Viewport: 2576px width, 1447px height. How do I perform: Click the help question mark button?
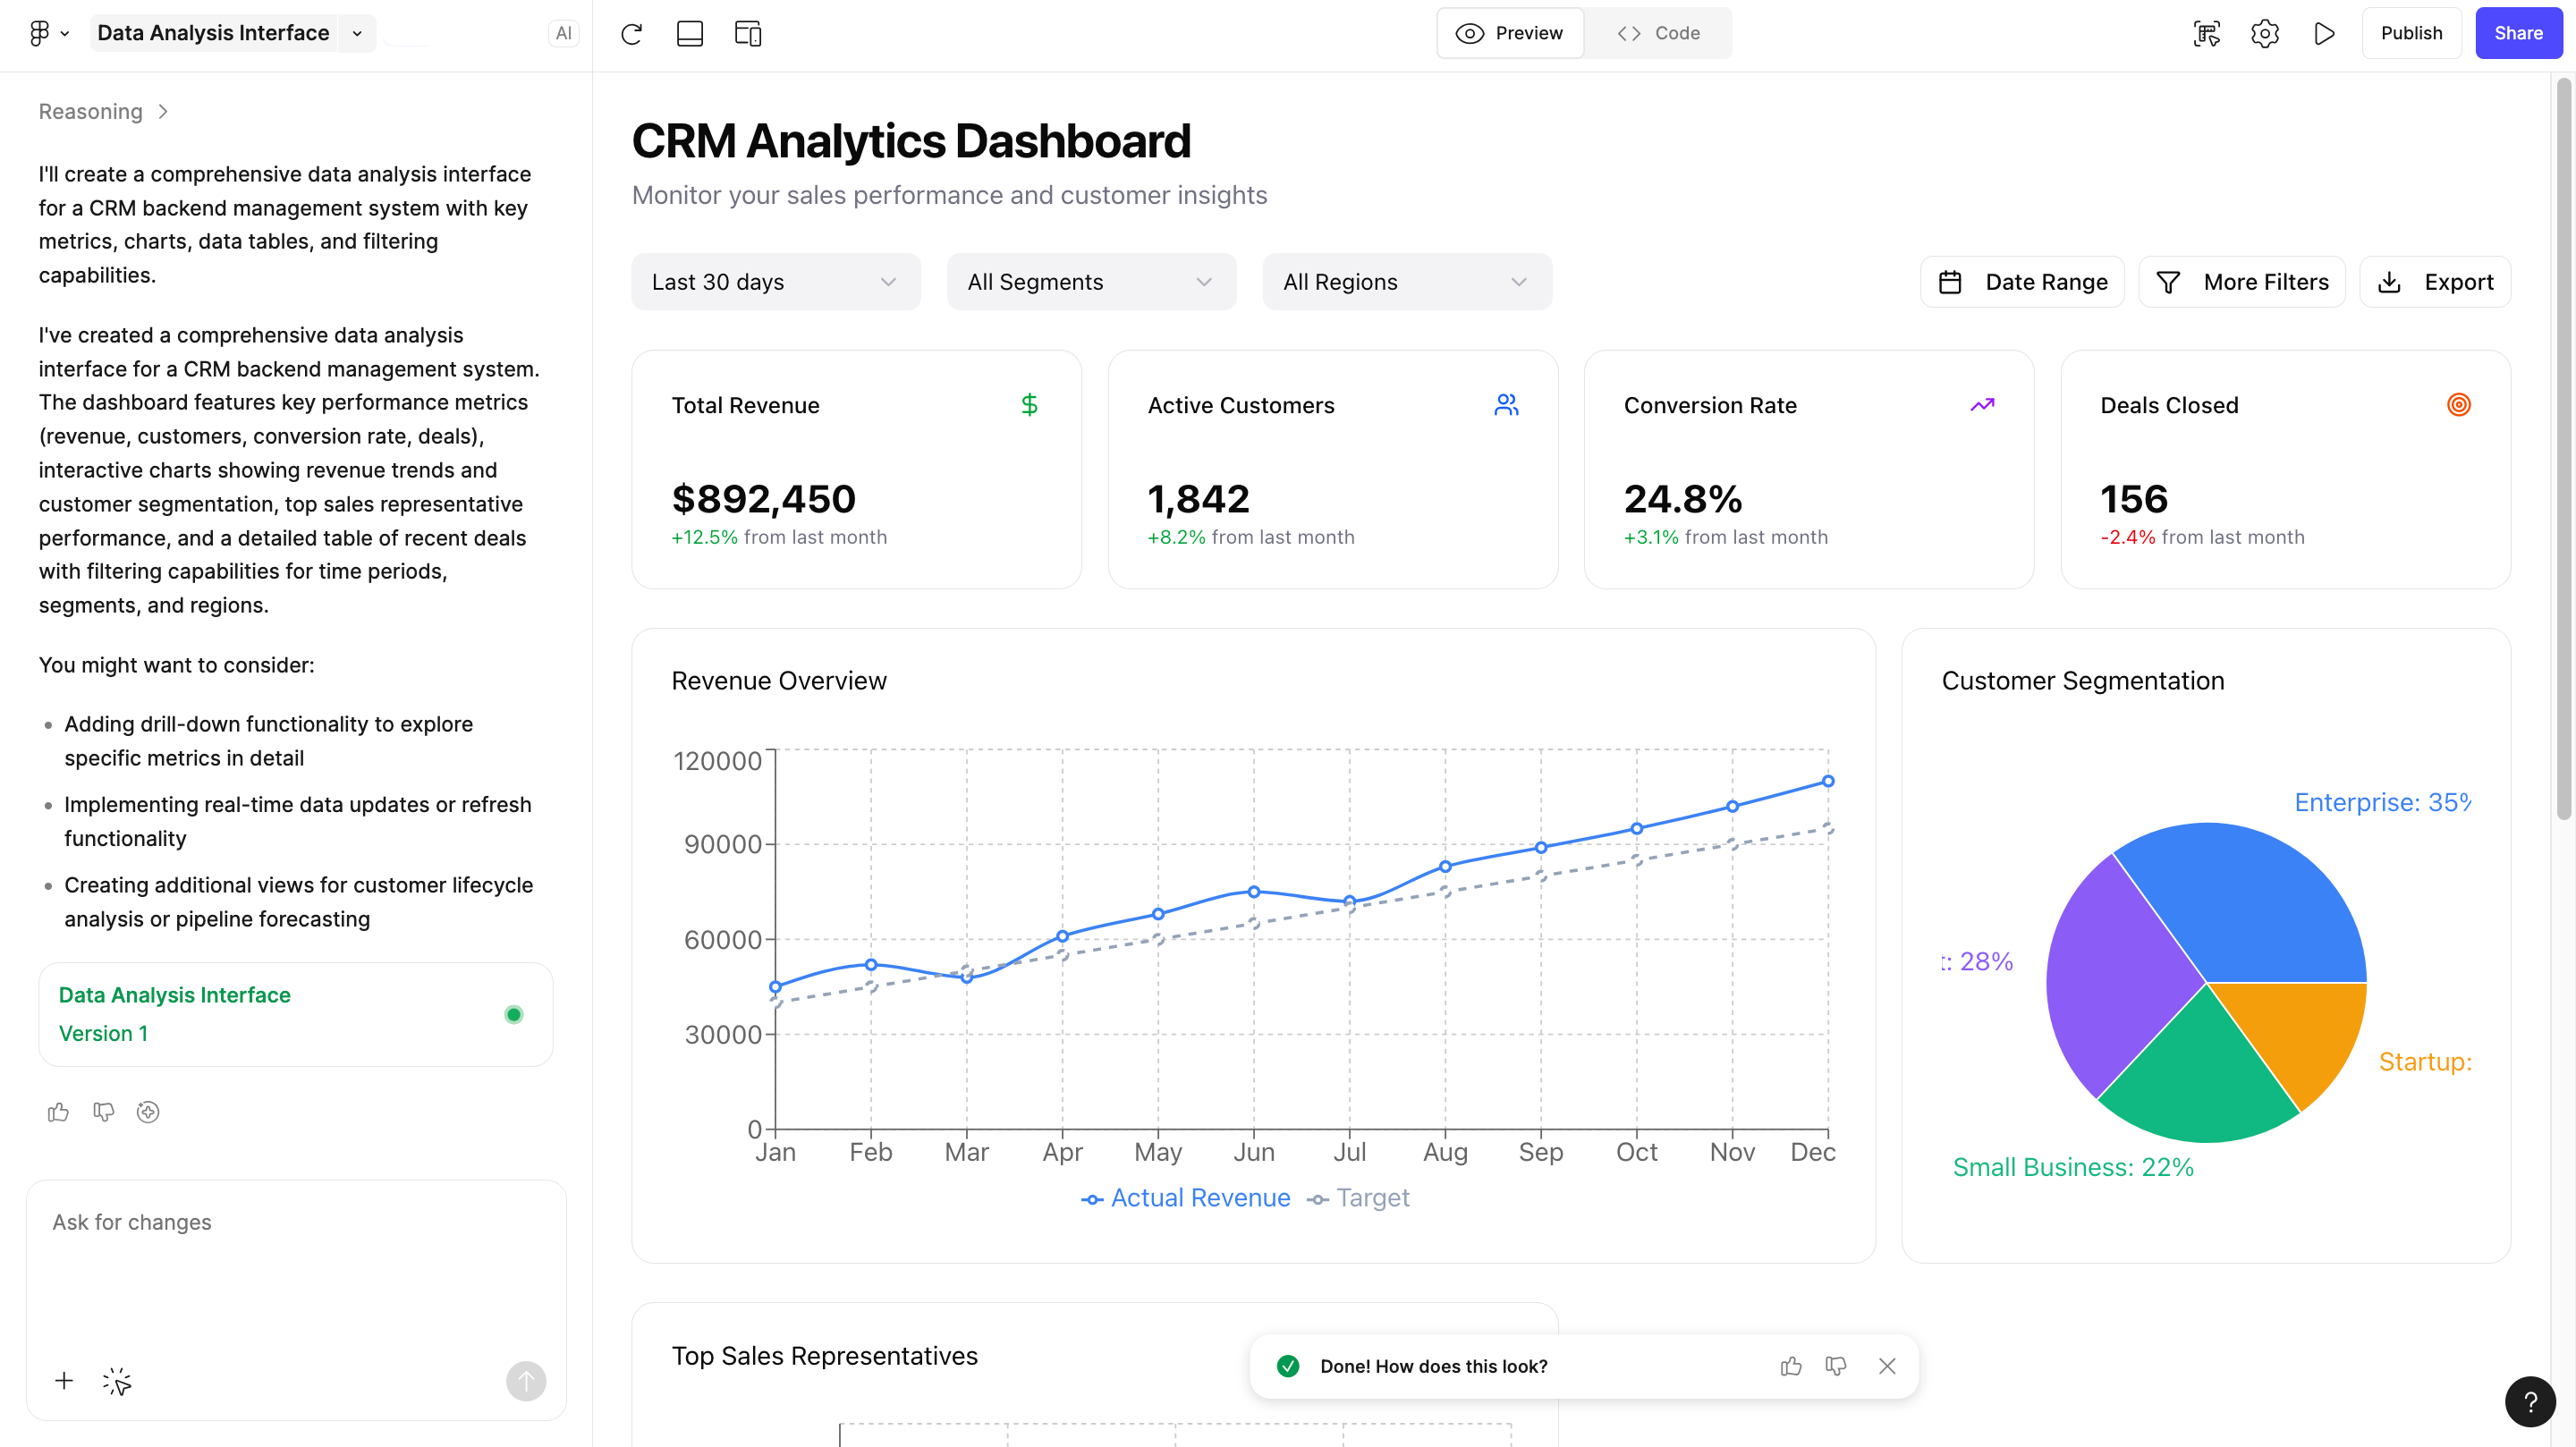coord(2530,1402)
